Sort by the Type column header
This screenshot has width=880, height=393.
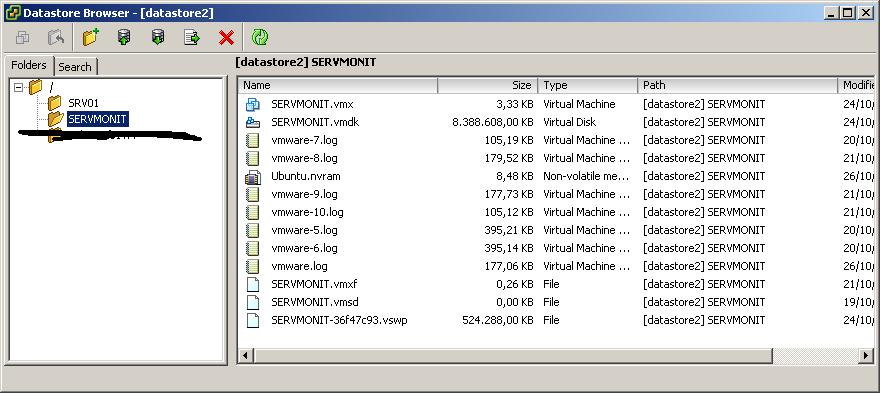click(588, 85)
